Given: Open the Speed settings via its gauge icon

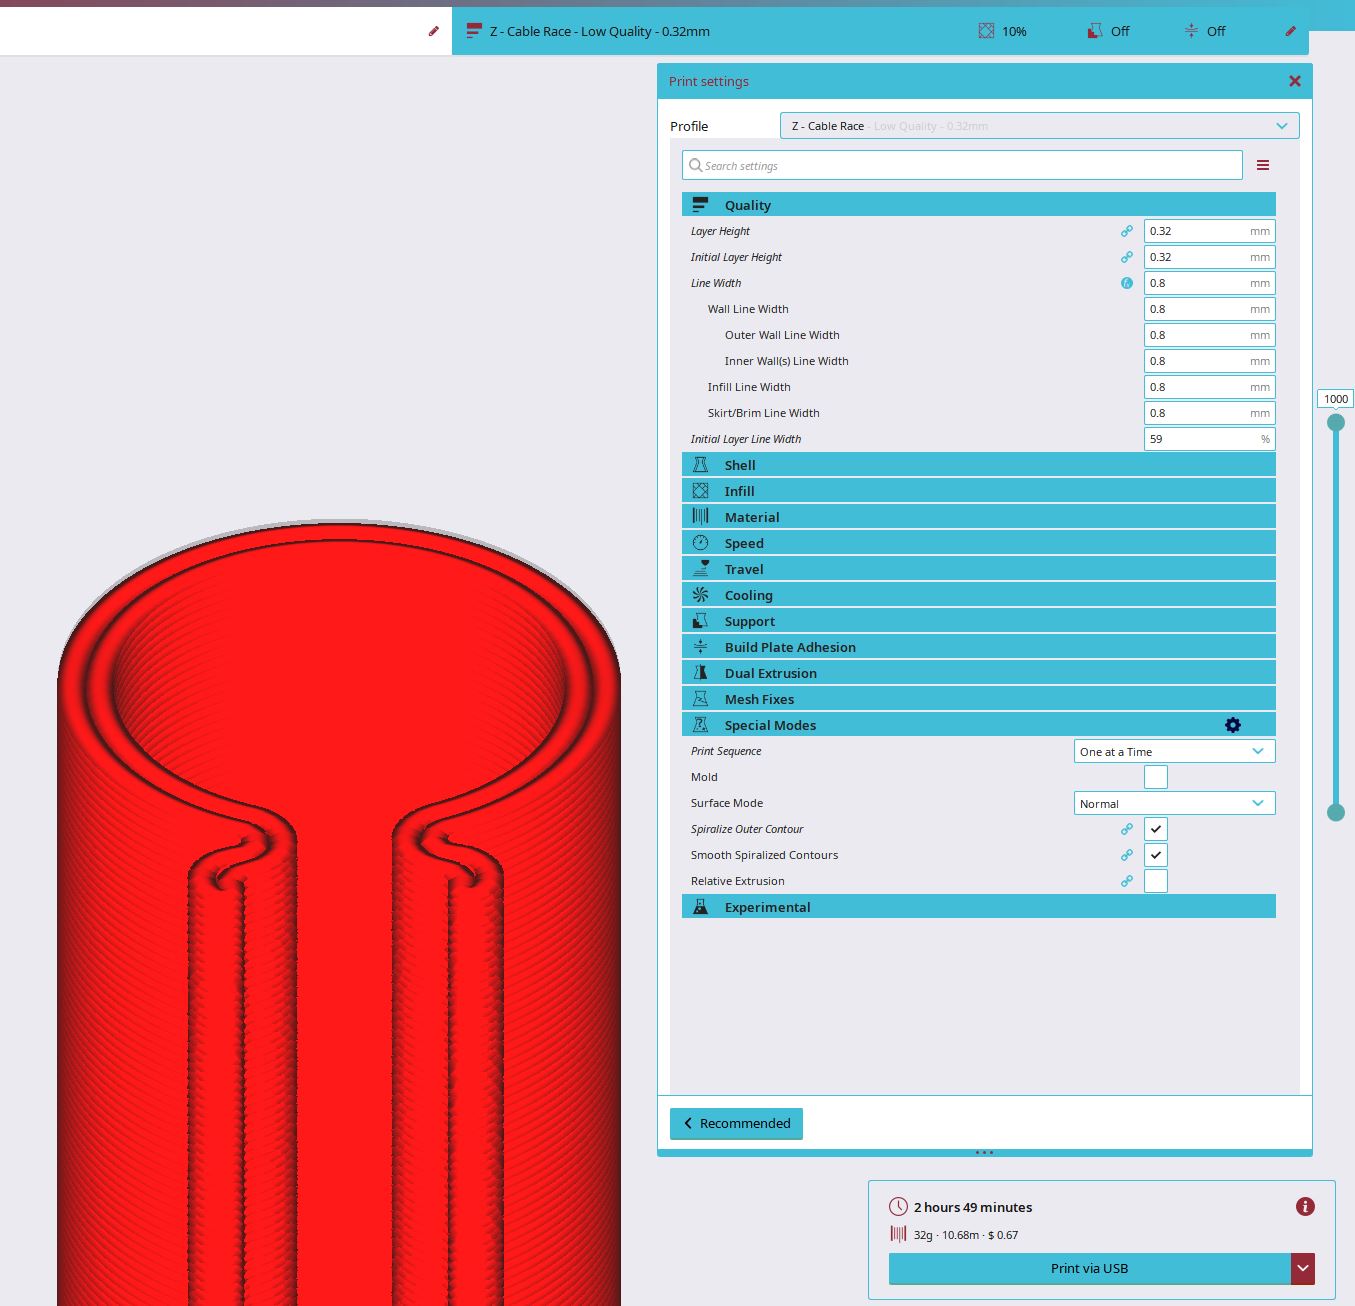Looking at the screenshot, I should (x=701, y=542).
